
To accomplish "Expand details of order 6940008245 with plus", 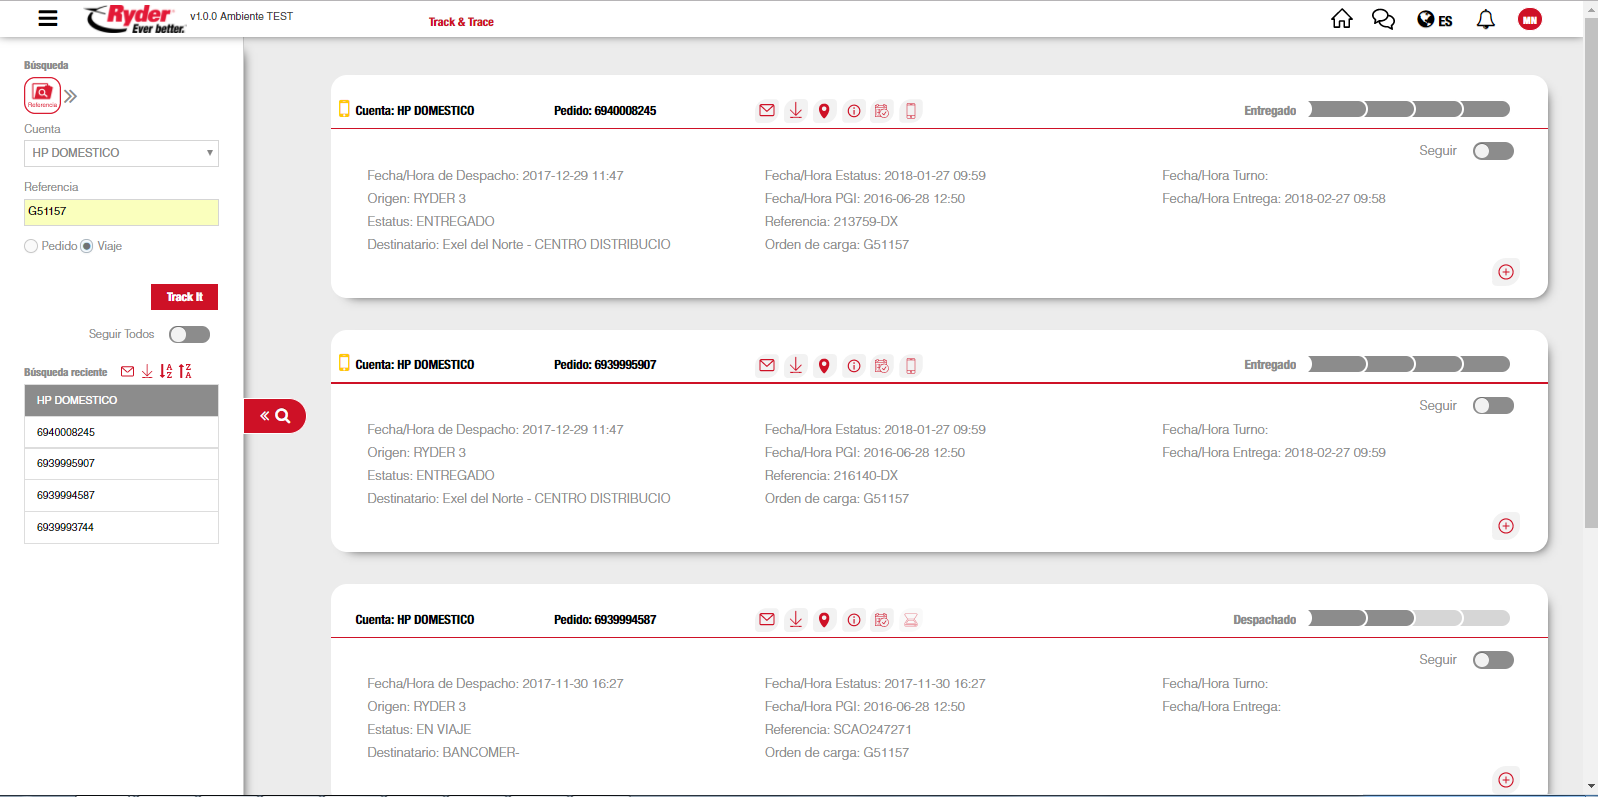I will click(x=1505, y=272).
